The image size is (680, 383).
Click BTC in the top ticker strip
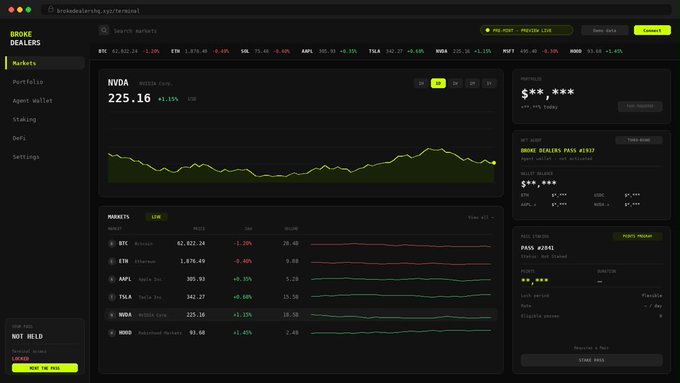(129, 51)
